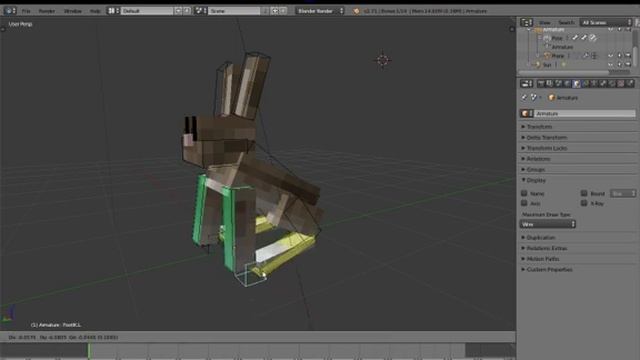Toggle selectability of the Plane object

(620, 56)
